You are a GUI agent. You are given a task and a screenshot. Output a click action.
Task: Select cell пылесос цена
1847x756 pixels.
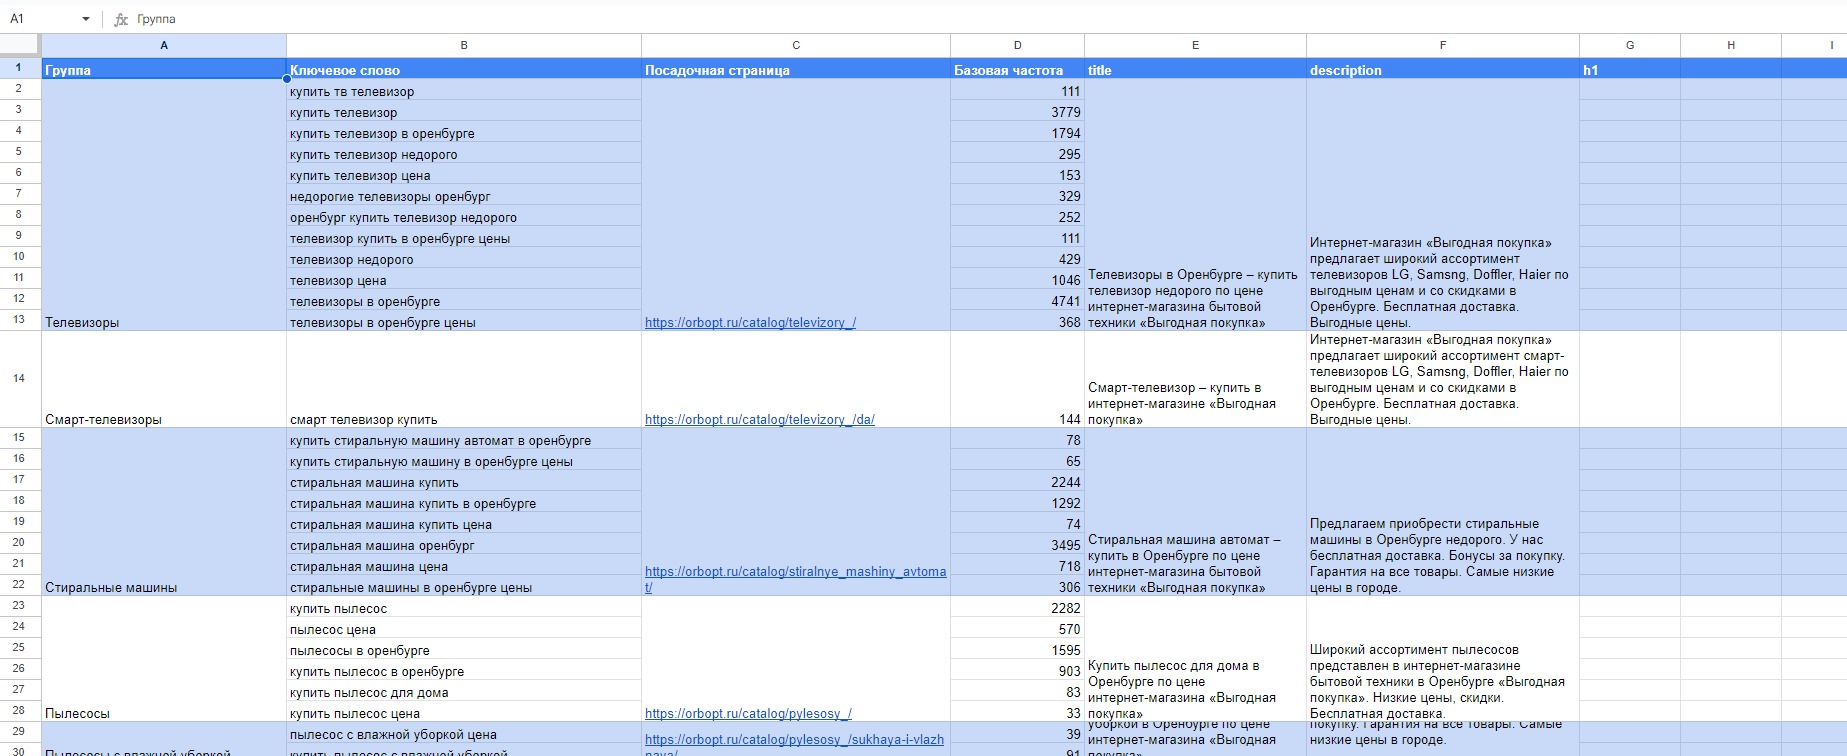(x=464, y=629)
